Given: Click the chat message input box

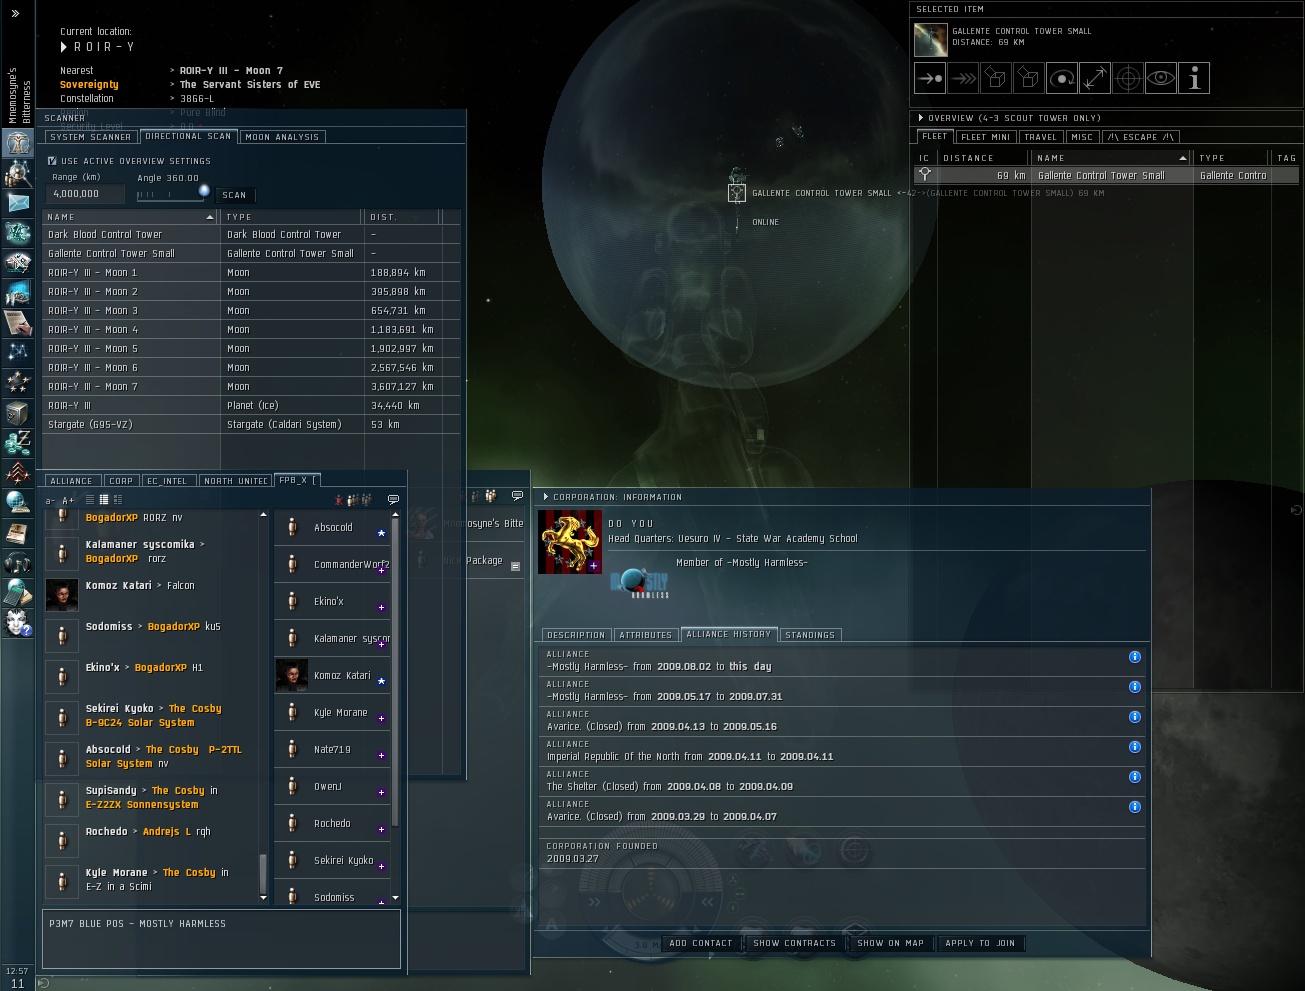Looking at the screenshot, I should pos(221,938).
